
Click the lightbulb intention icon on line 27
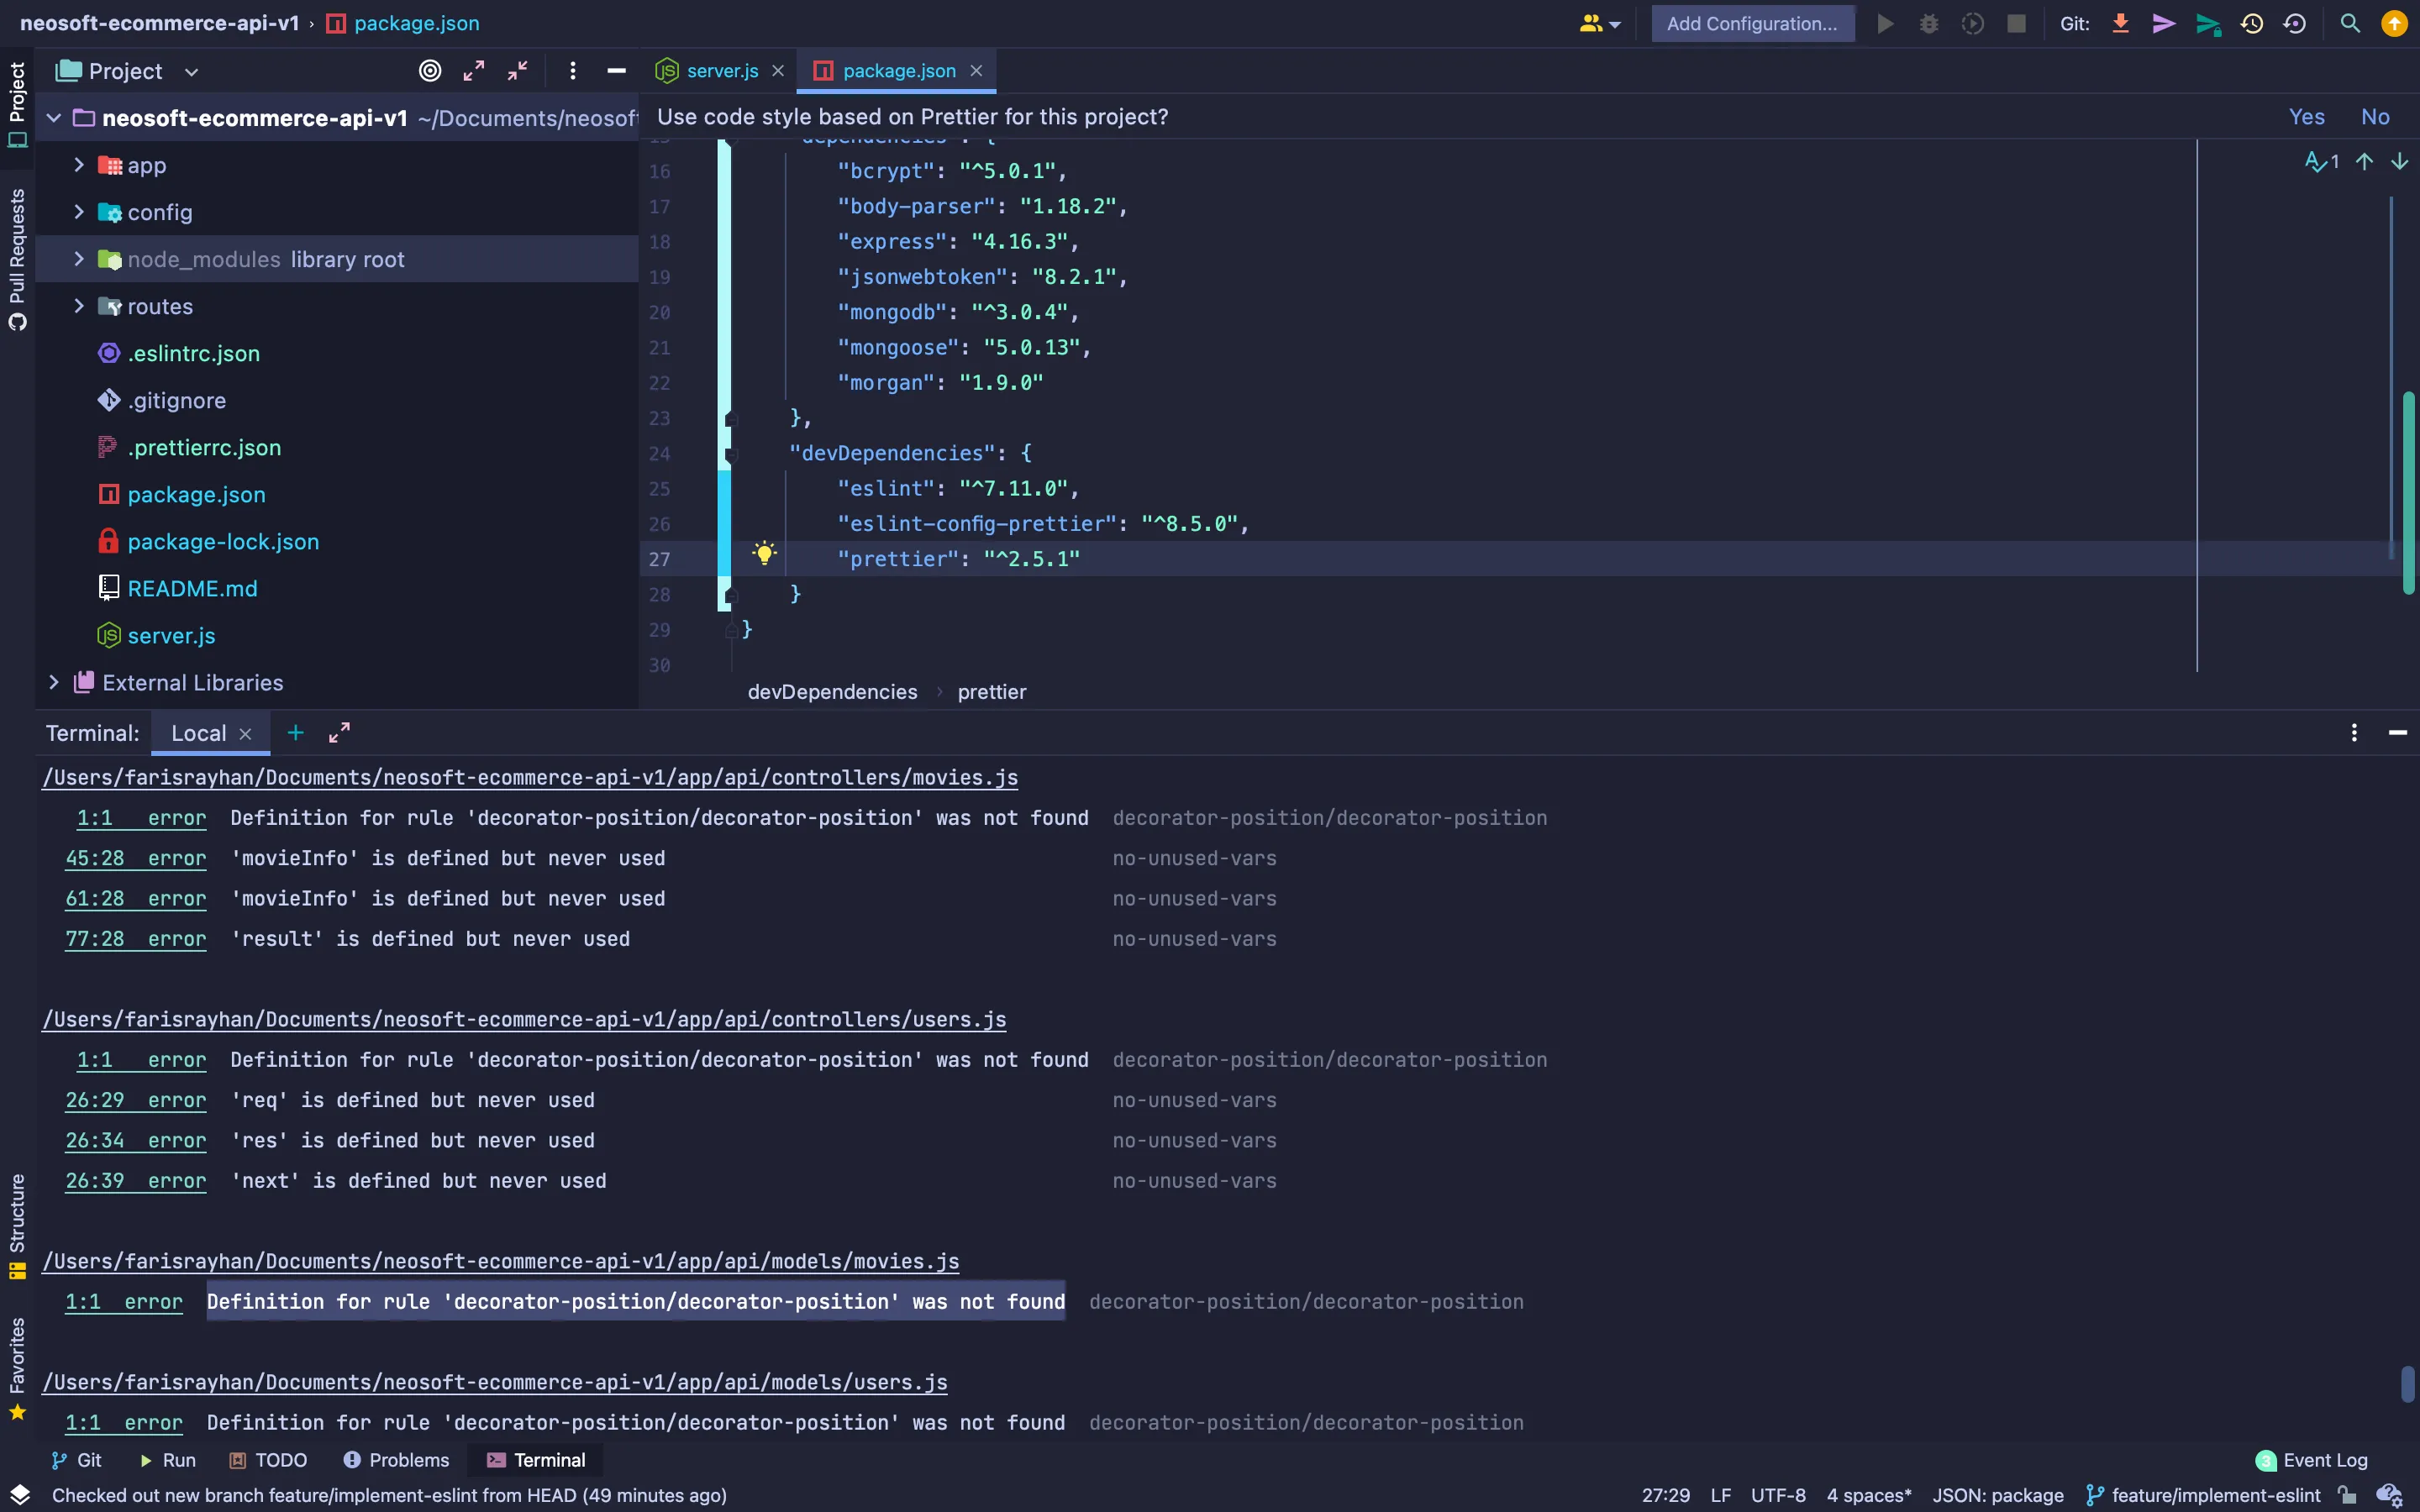tap(764, 554)
